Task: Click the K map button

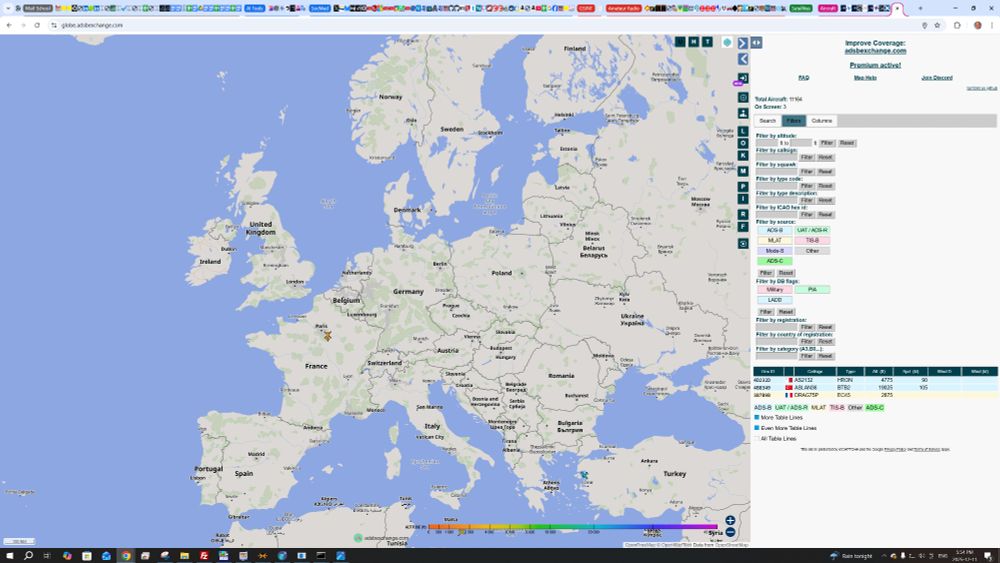Action: coord(743,156)
